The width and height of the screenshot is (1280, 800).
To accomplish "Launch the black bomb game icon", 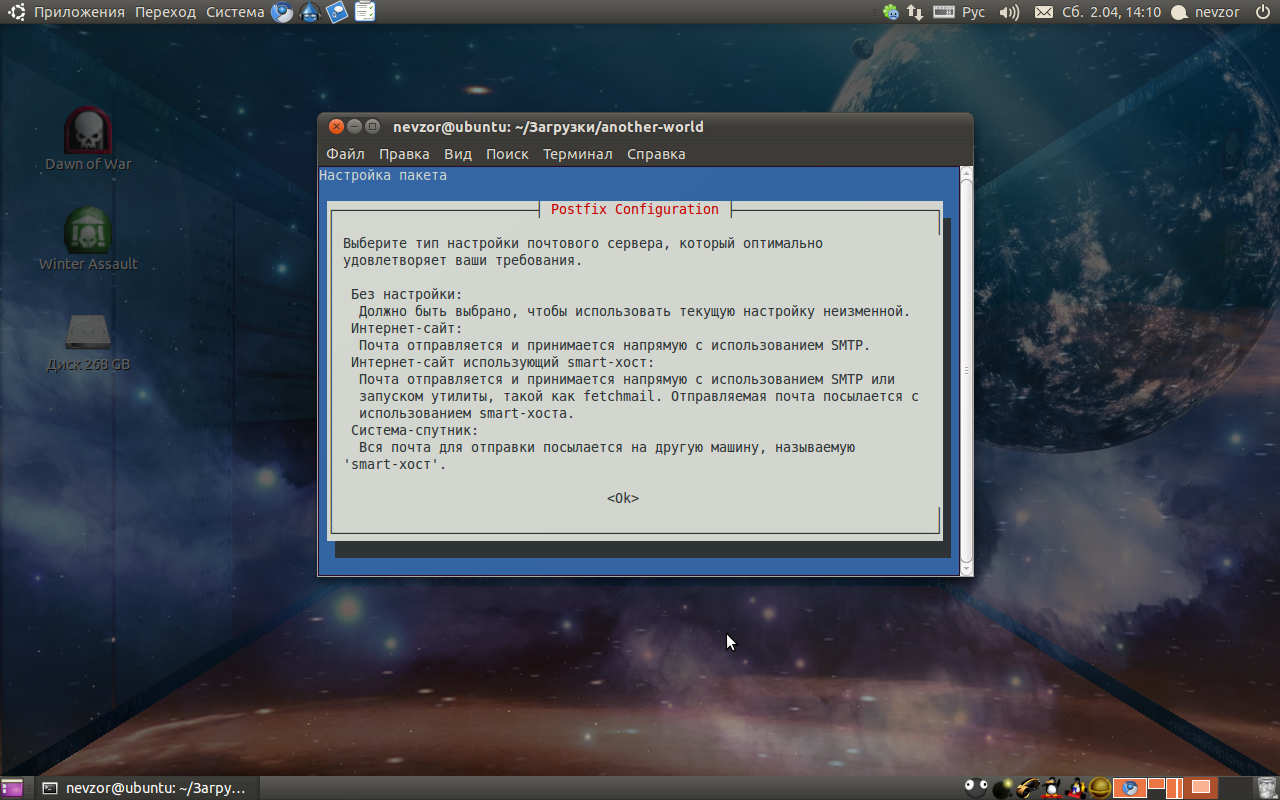I will [1003, 788].
